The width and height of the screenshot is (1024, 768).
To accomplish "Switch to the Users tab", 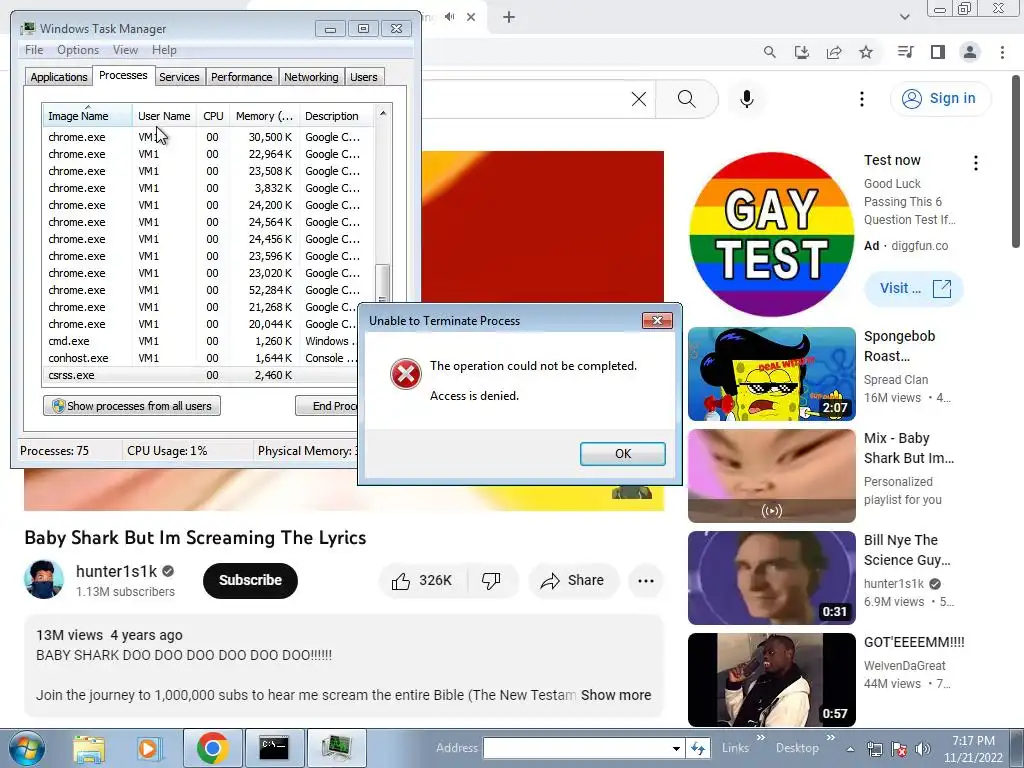I will click(364, 77).
